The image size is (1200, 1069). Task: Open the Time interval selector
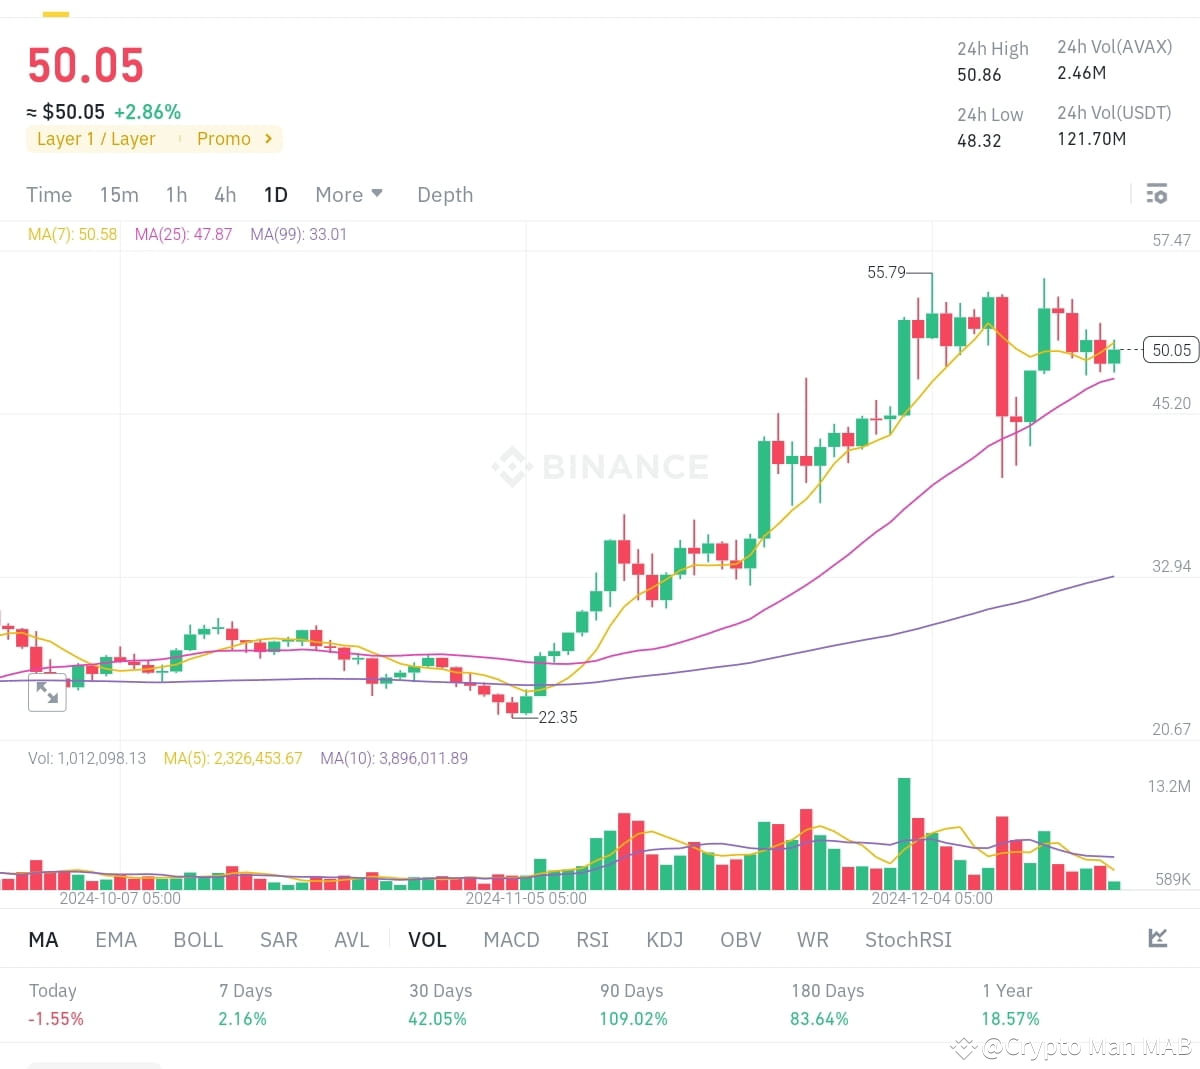click(48, 194)
